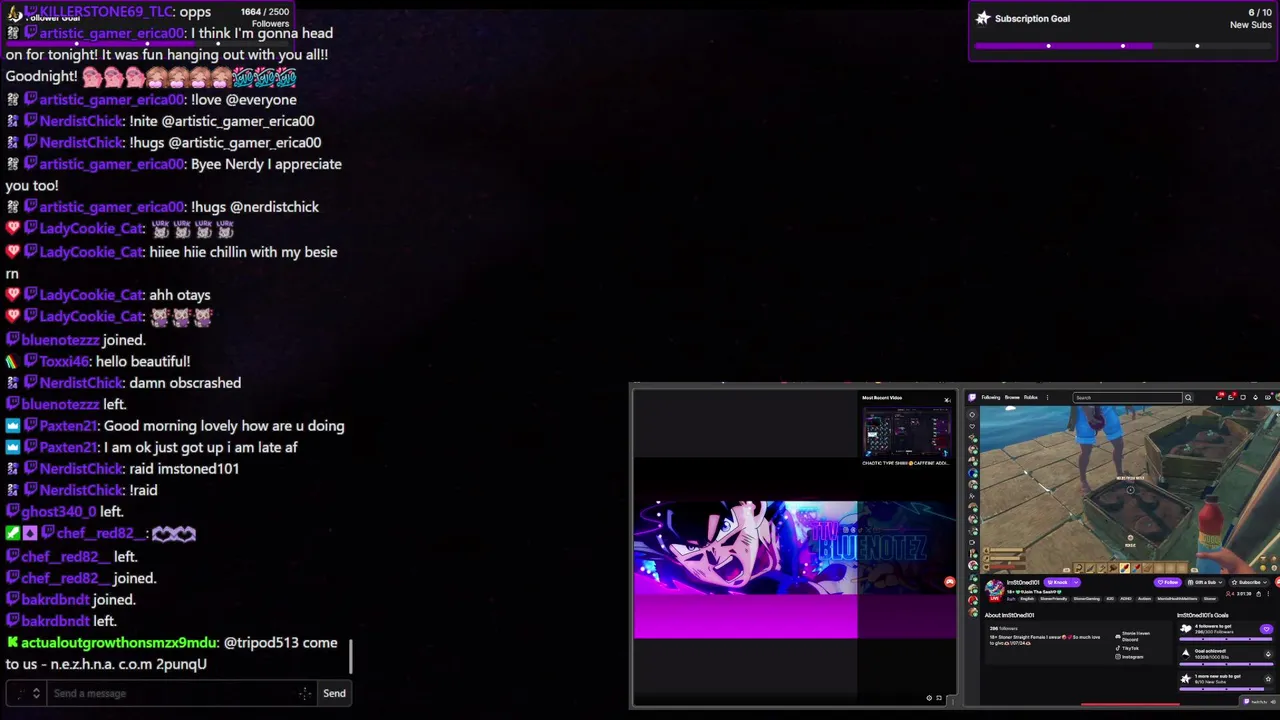Click the mute icon beside Most Recent Video
Viewport: 1280px width, 720px height.
point(947,400)
